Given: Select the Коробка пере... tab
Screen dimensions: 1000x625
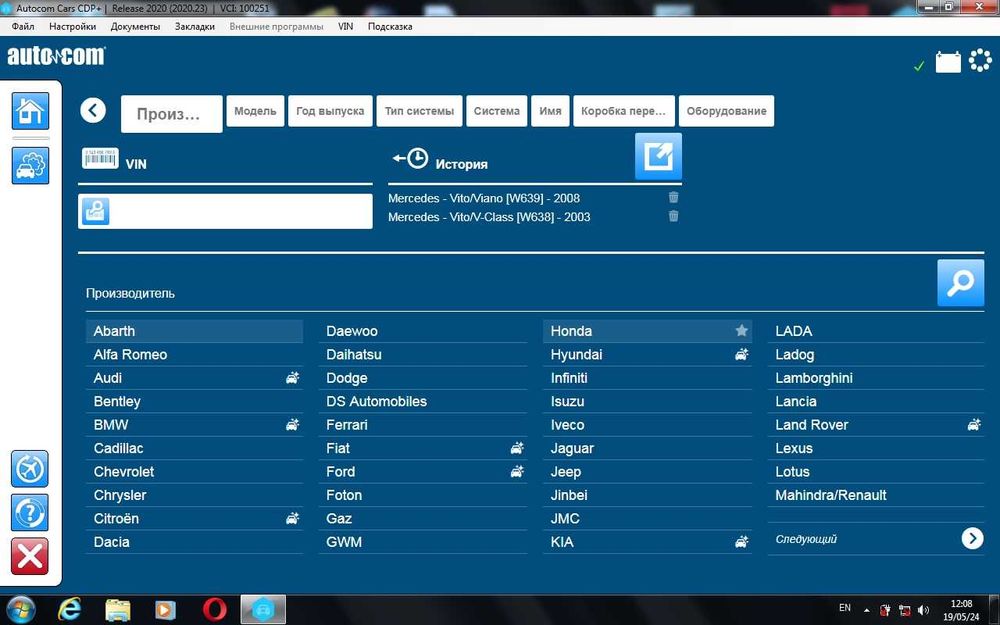Looking at the screenshot, I should point(624,111).
